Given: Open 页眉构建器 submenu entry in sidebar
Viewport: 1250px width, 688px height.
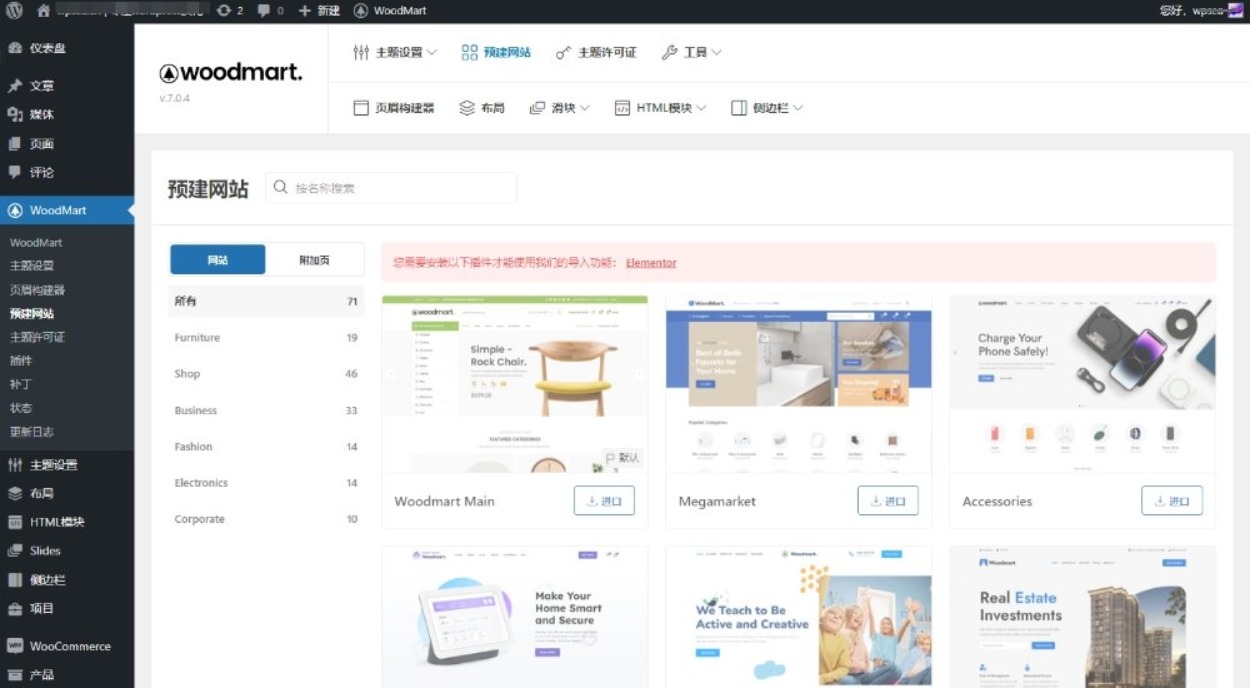Looking at the screenshot, I should coord(37,290).
